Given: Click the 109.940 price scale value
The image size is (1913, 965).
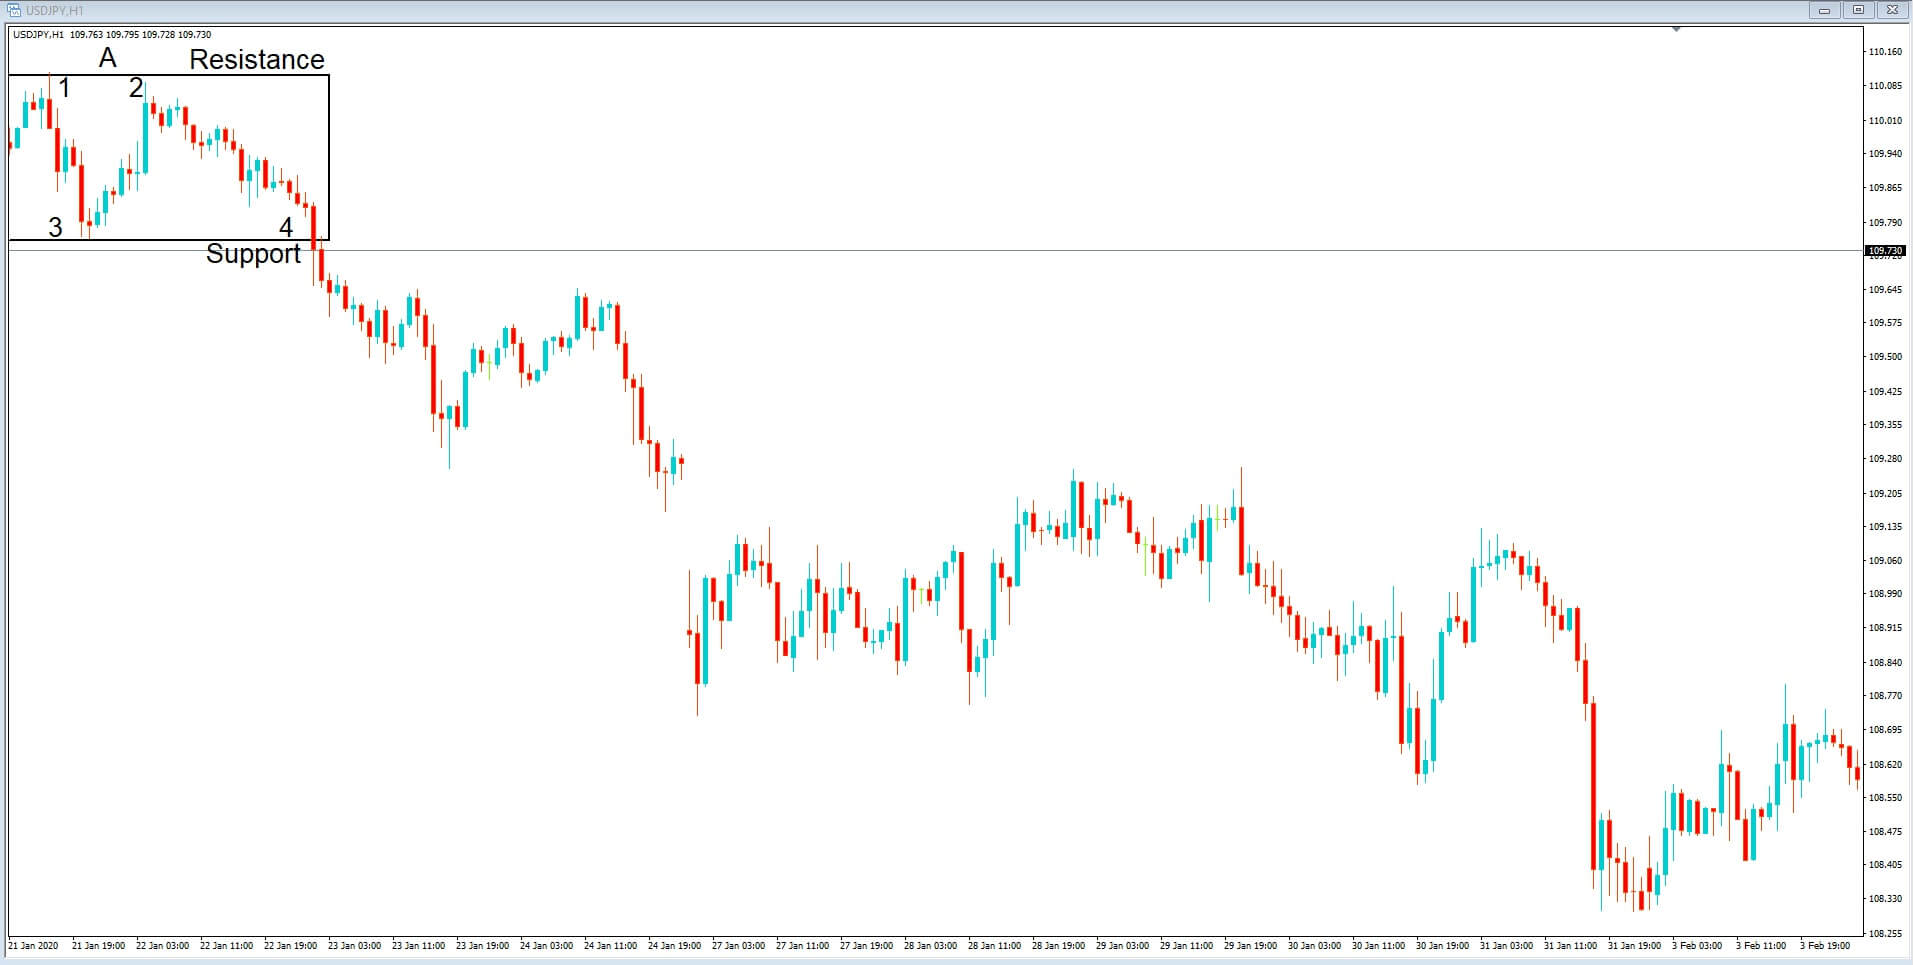Looking at the screenshot, I should 1885,154.
